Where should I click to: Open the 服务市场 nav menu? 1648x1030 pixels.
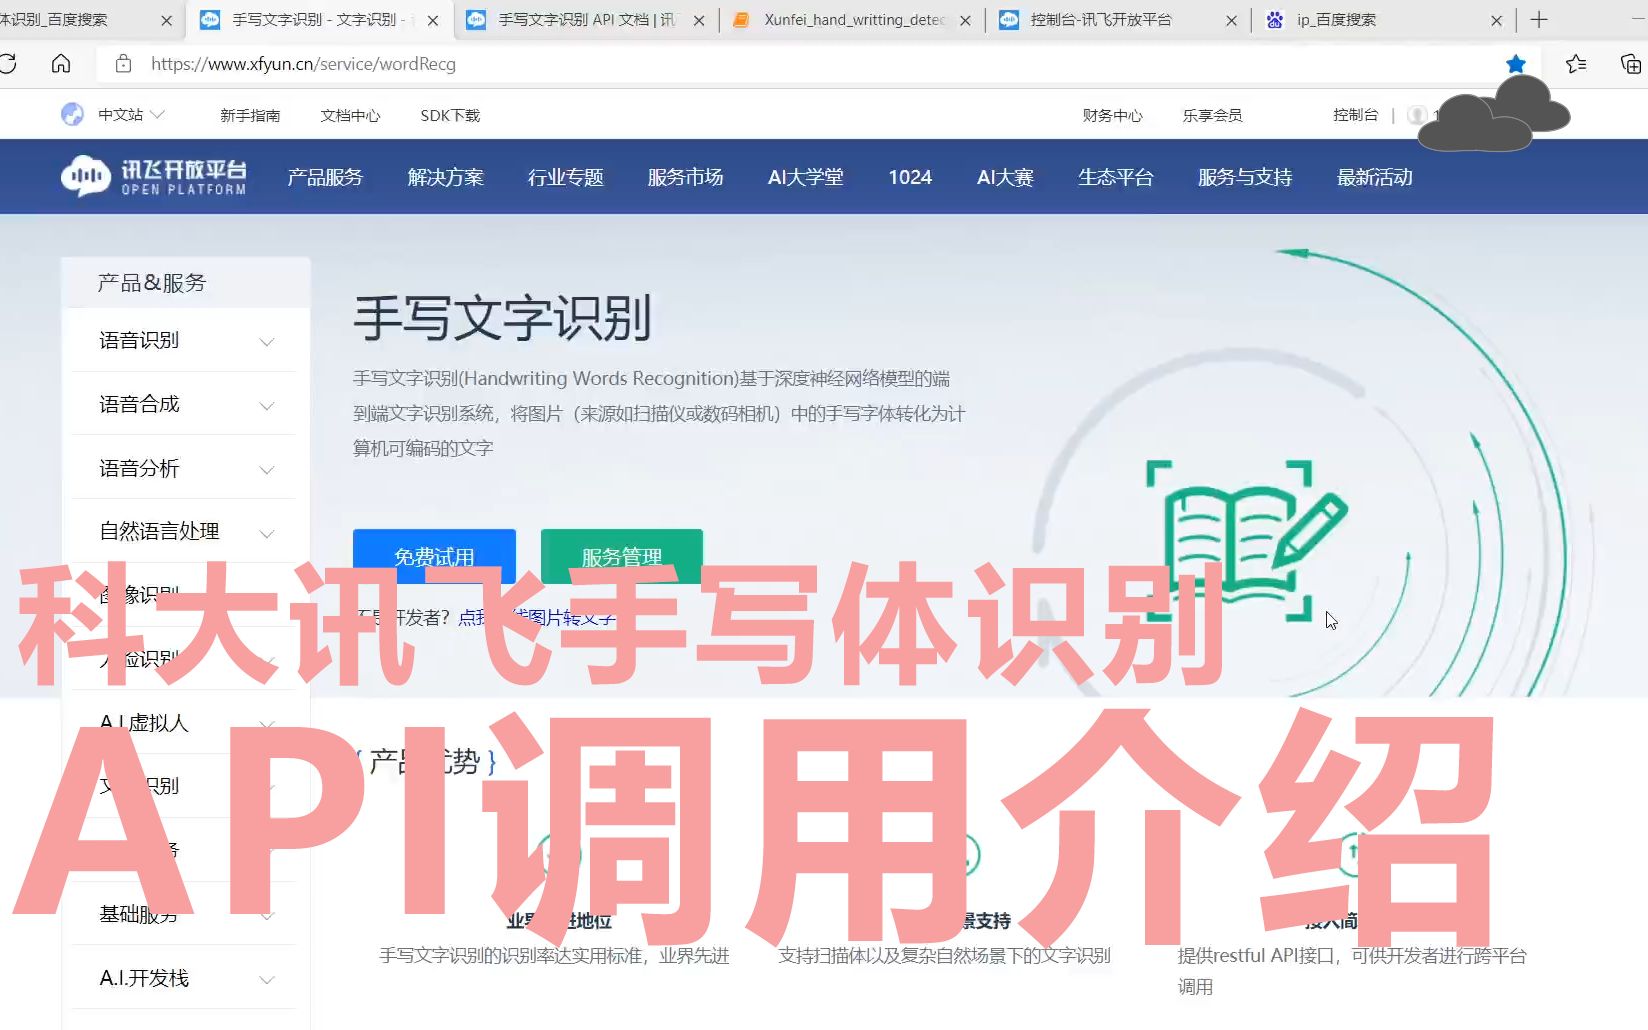(x=685, y=177)
